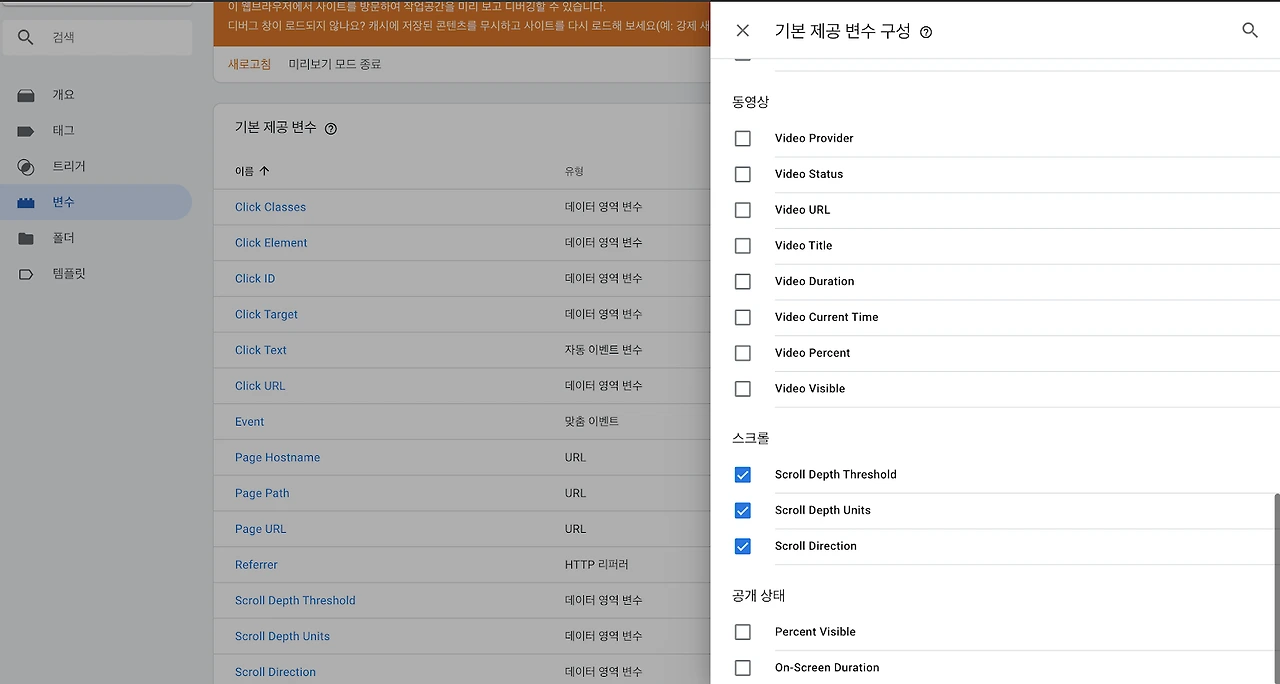
Task: Close the 기본 제공 변수 구성 panel
Action: click(x=743, y=31)
